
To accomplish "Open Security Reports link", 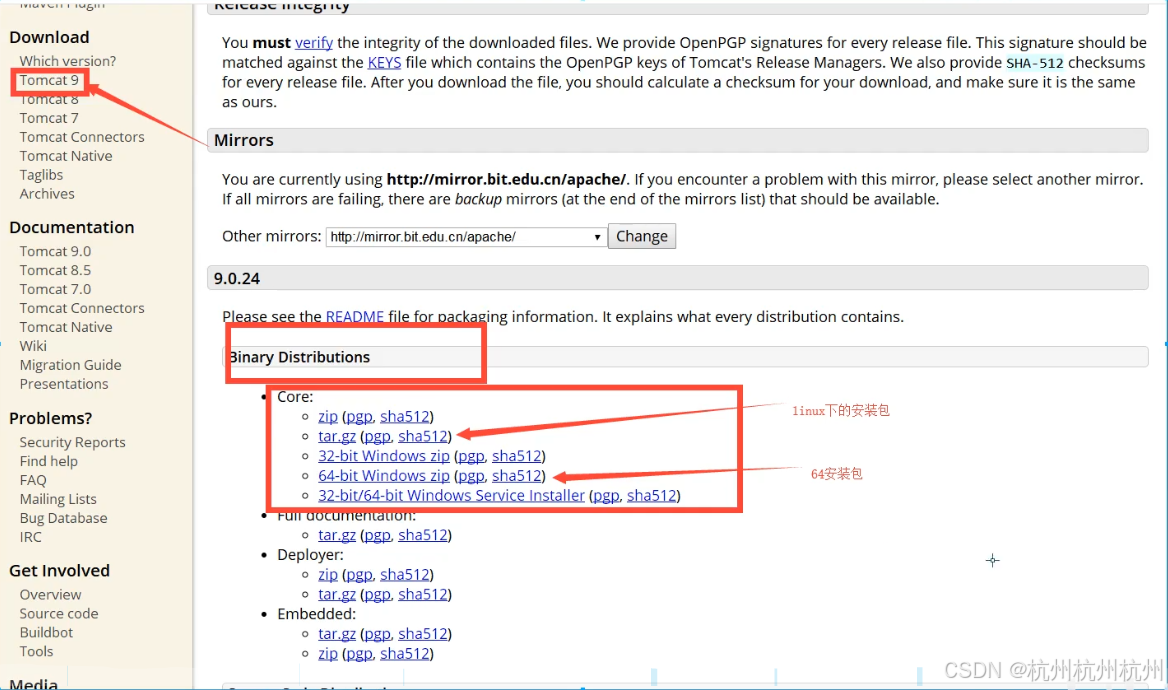I will (72, 443).
